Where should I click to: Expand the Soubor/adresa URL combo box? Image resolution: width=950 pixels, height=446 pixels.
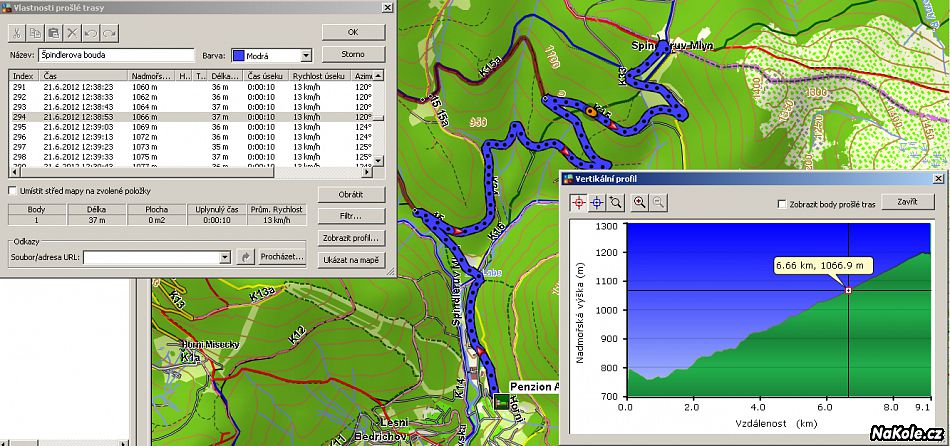[x=225, y=258]
